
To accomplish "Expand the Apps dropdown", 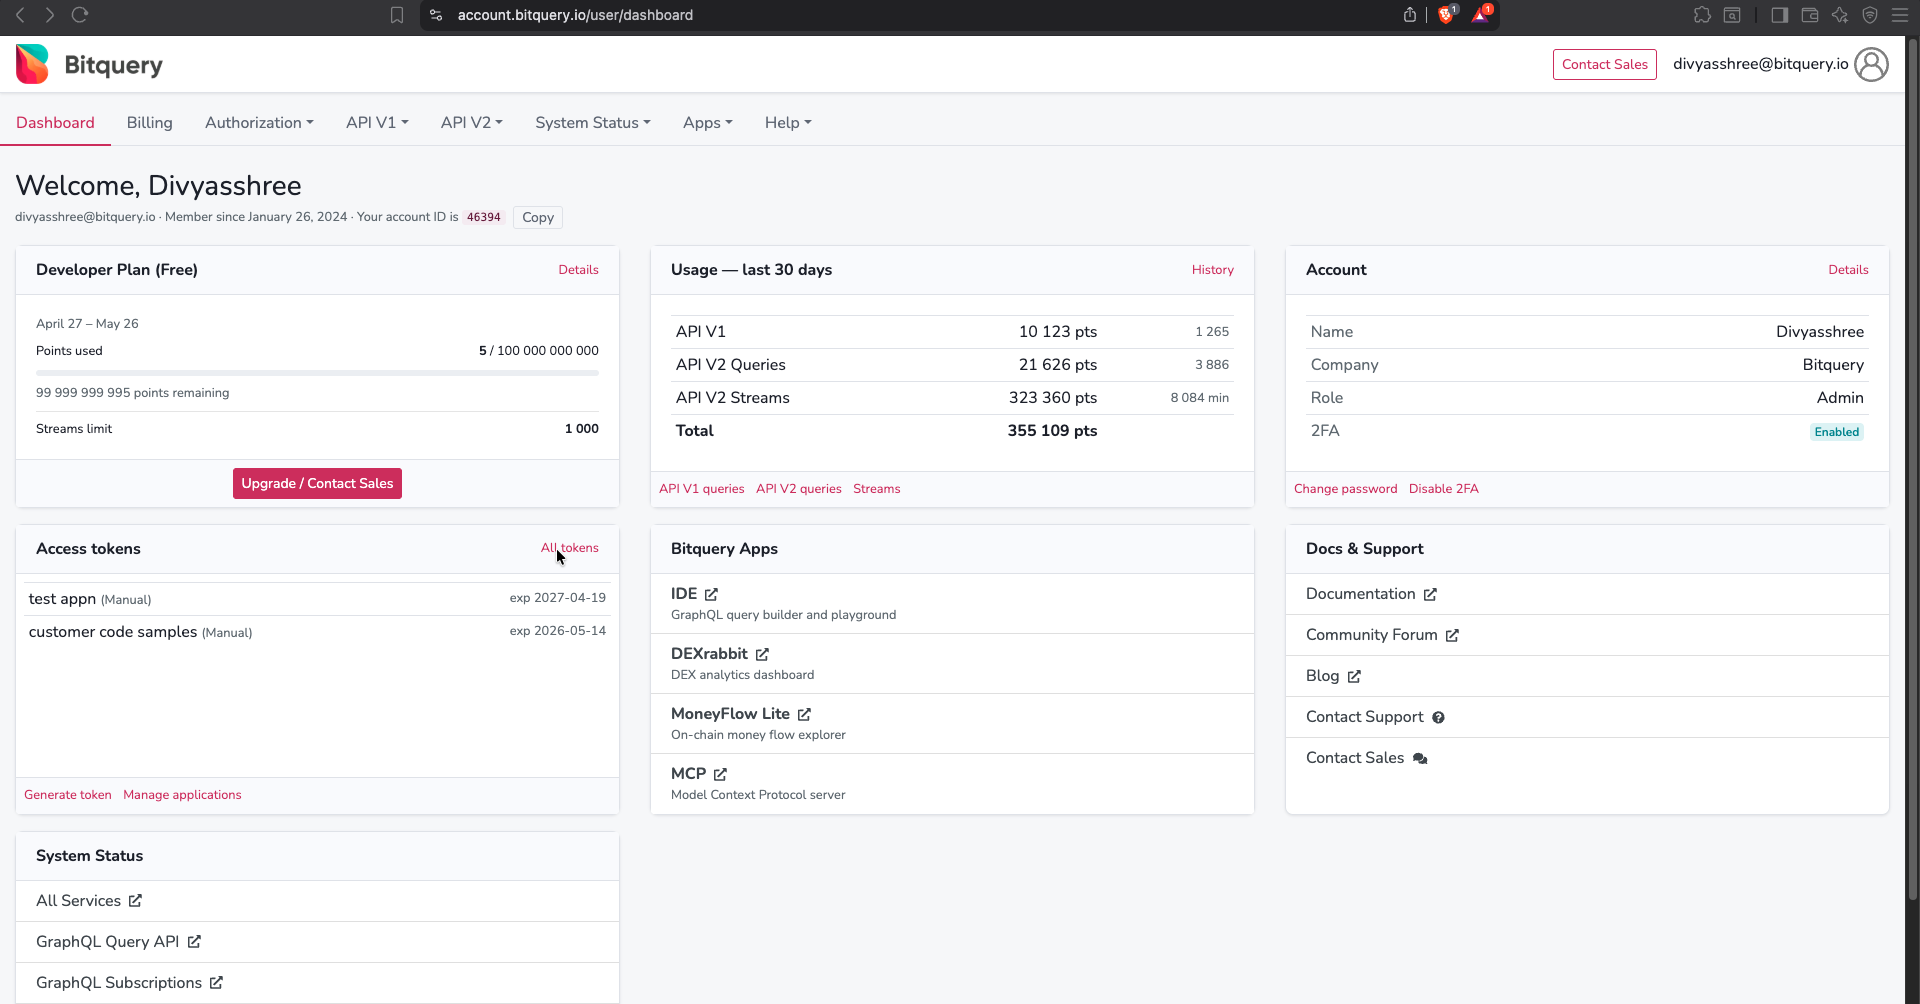I will coord(707,122).
